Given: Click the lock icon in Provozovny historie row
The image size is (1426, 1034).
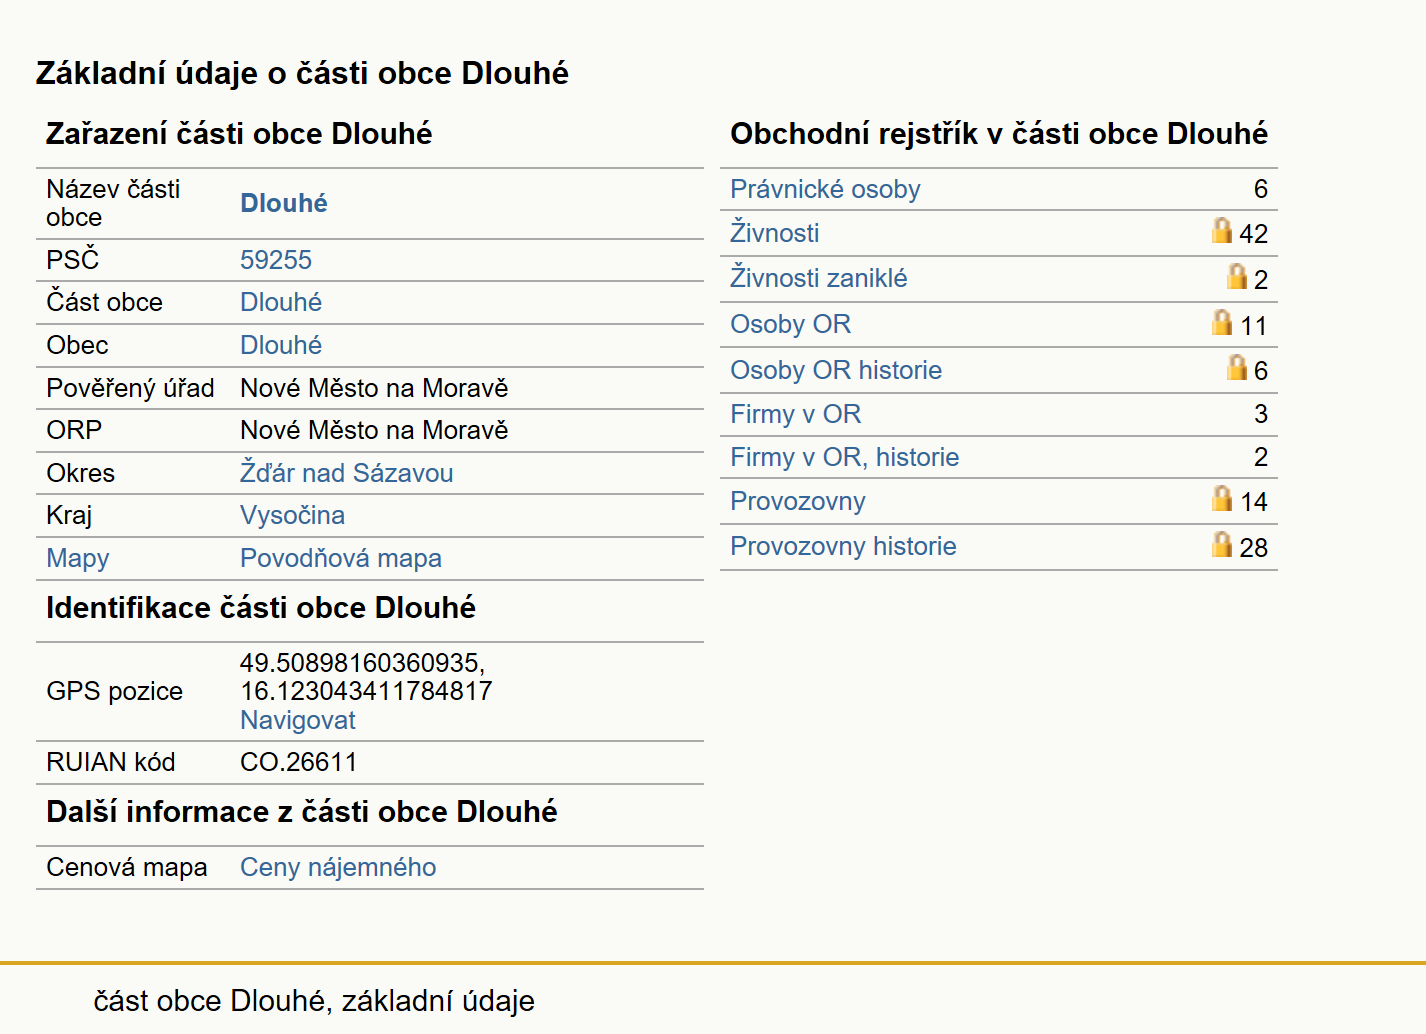Looking at the screenshot, I should tap(1221, 545).
